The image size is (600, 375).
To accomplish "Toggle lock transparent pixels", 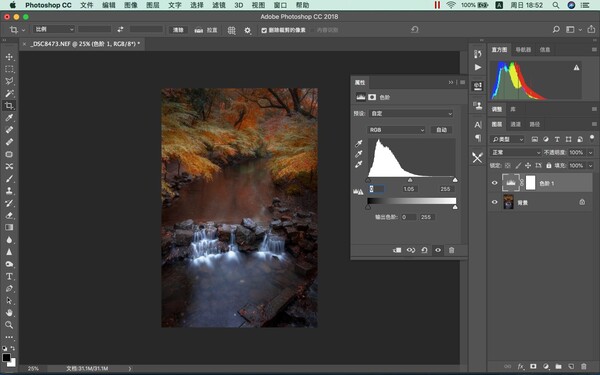I will point(507,165).
